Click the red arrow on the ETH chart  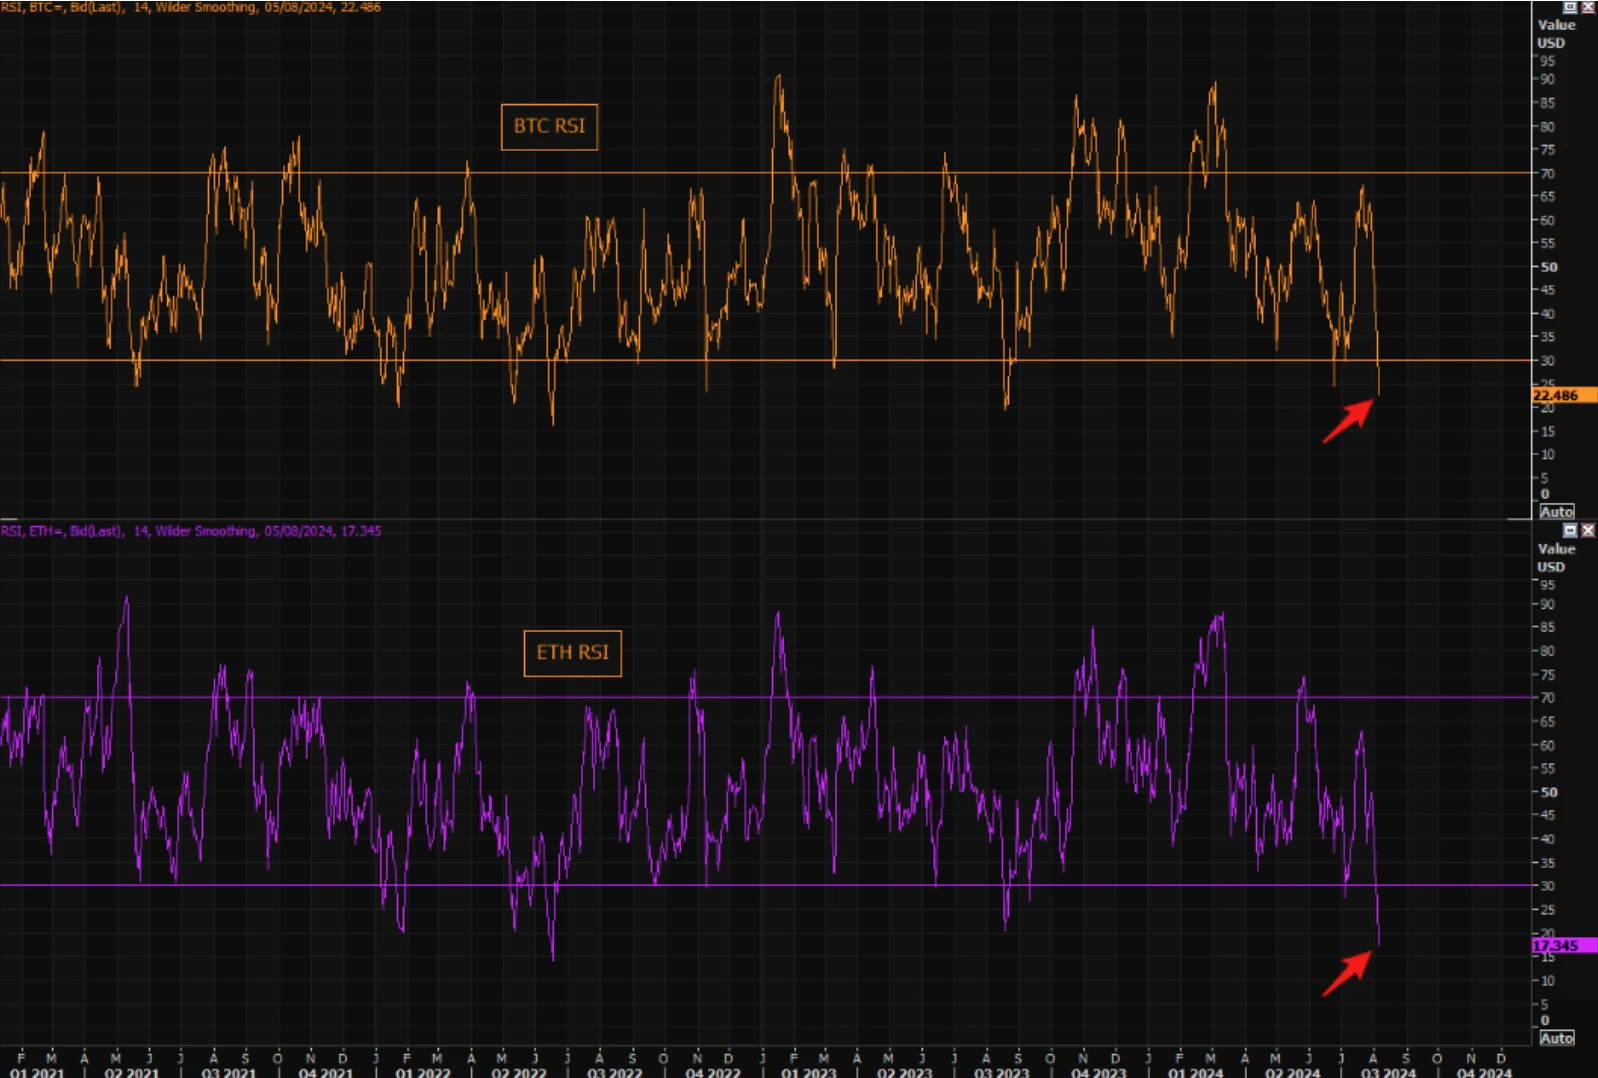tap(1348, 972)
